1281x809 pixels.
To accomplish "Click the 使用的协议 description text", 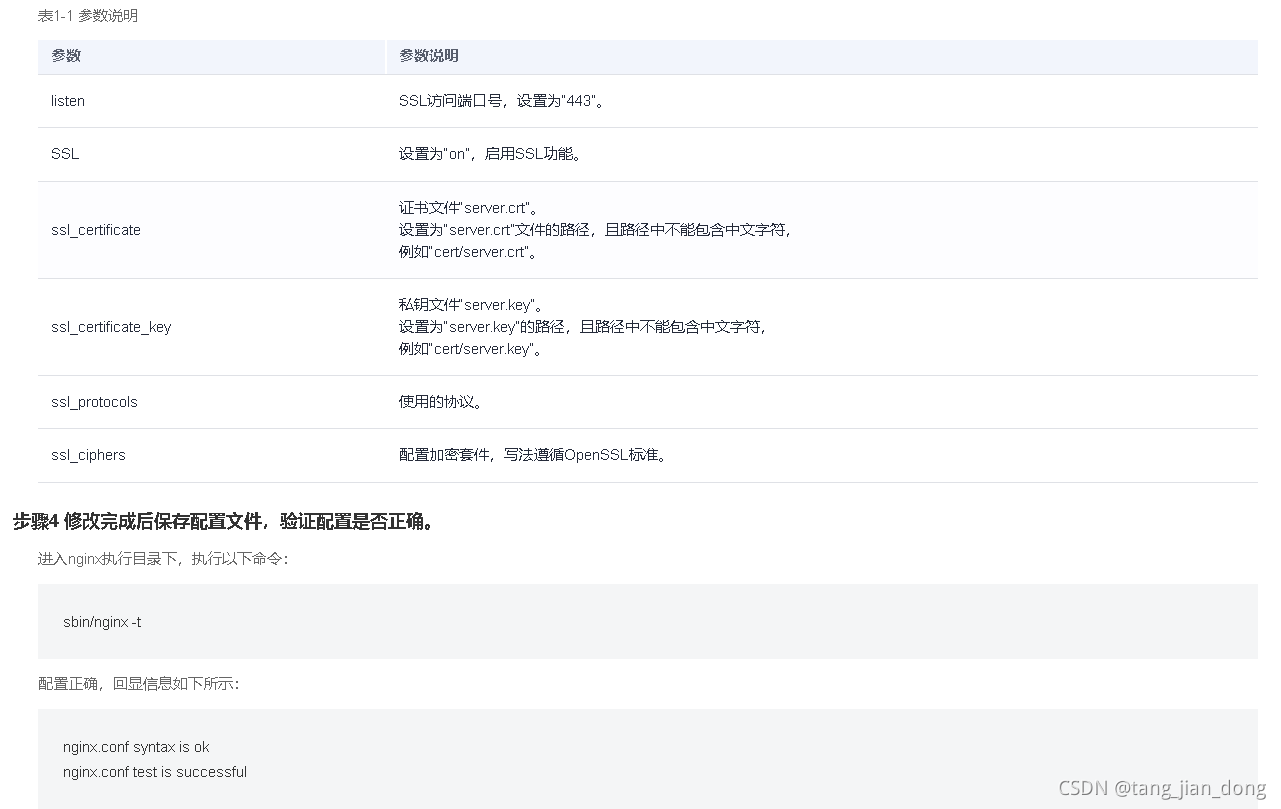I will point(442,402).
